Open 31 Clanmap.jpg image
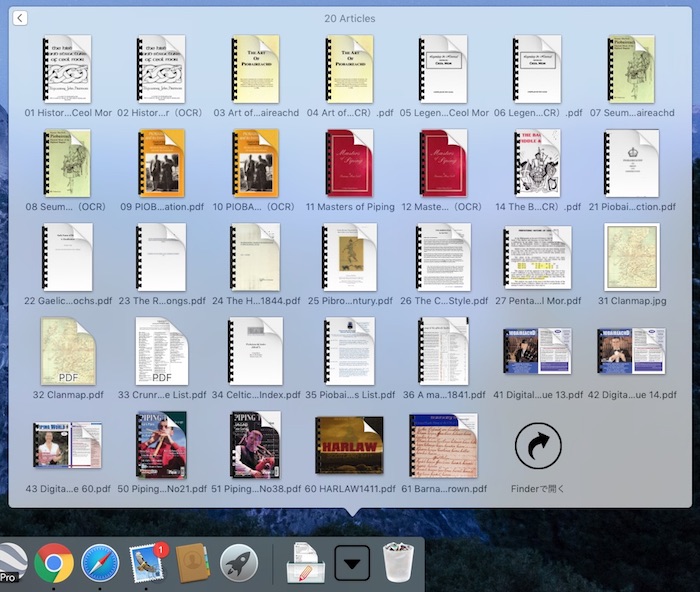Screen dimensions: 700x592 [632, 257]
